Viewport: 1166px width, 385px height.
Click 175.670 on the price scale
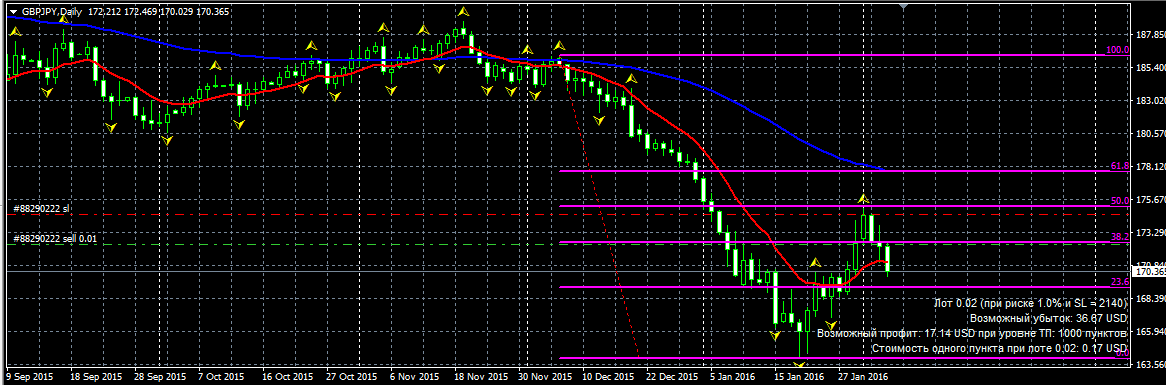pos(1150,200)
